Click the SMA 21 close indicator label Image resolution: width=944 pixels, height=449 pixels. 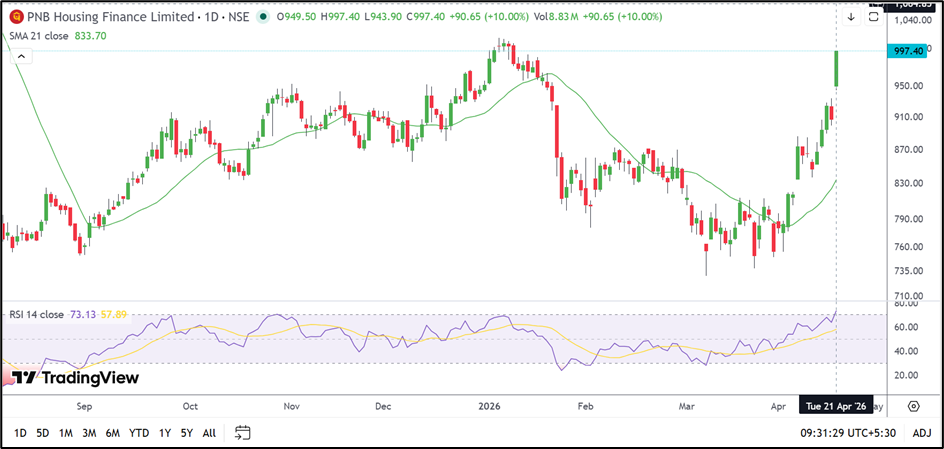pos(40,36)
